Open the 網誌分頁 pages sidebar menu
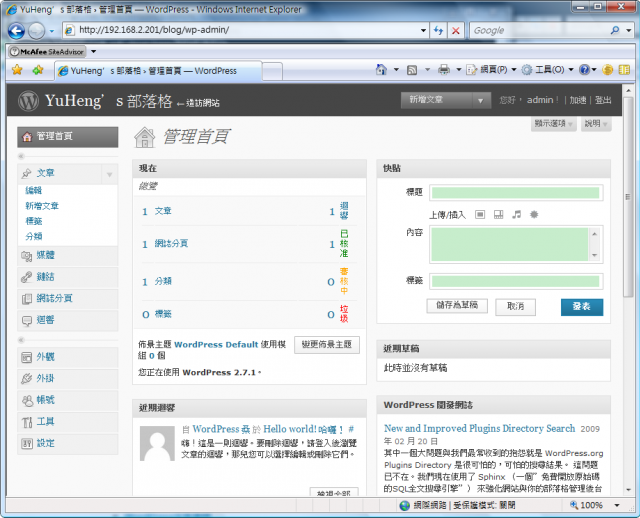Image resolution: width=640 pixels, height=518 pixels. point(68,299)
